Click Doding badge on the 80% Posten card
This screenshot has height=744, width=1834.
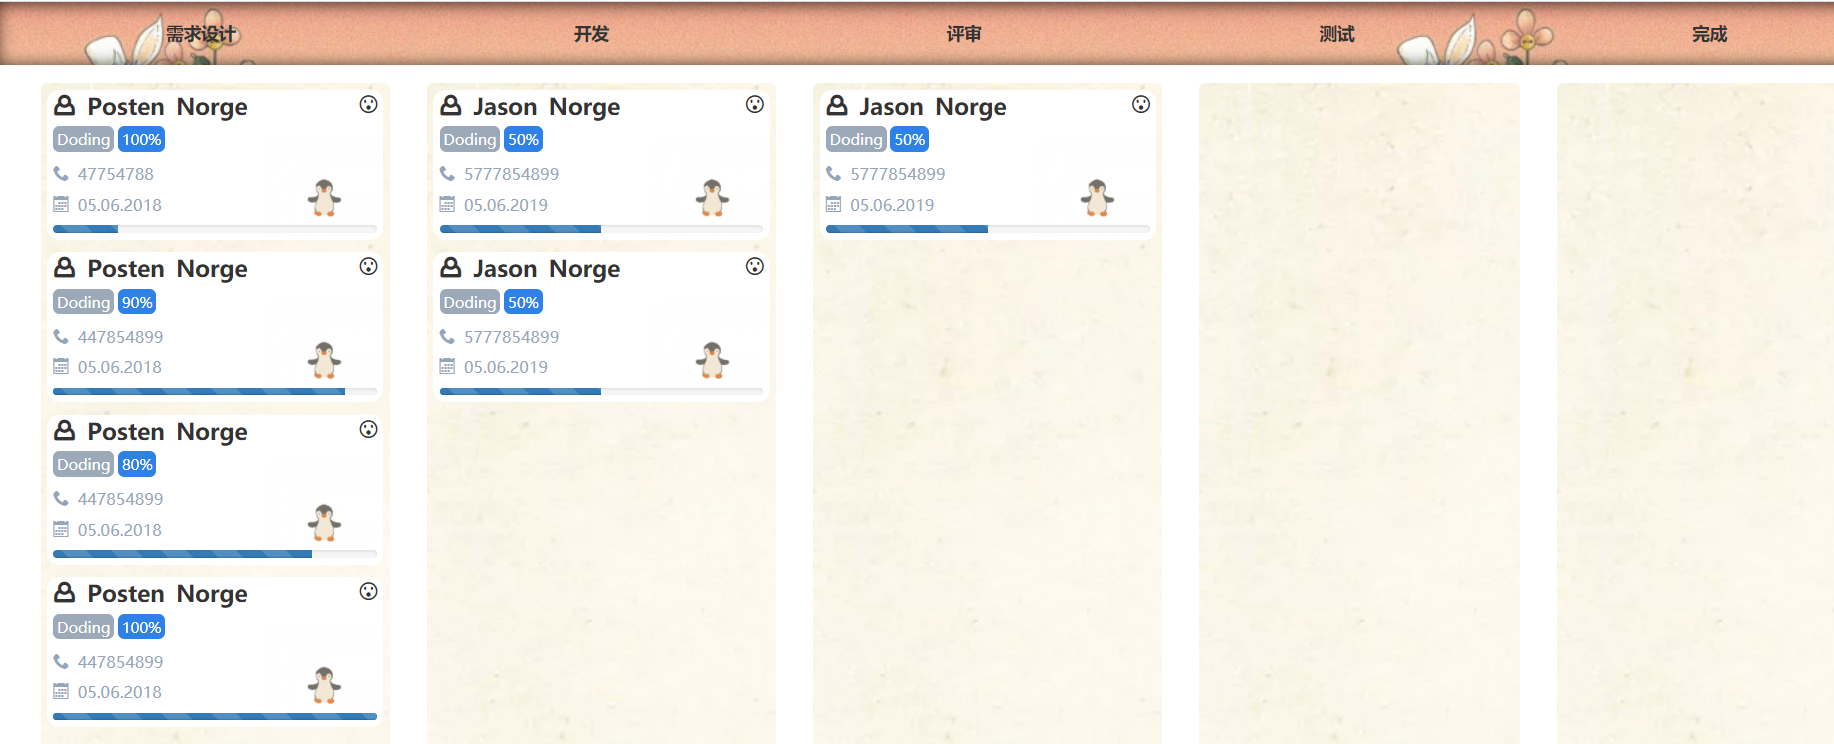83,464
